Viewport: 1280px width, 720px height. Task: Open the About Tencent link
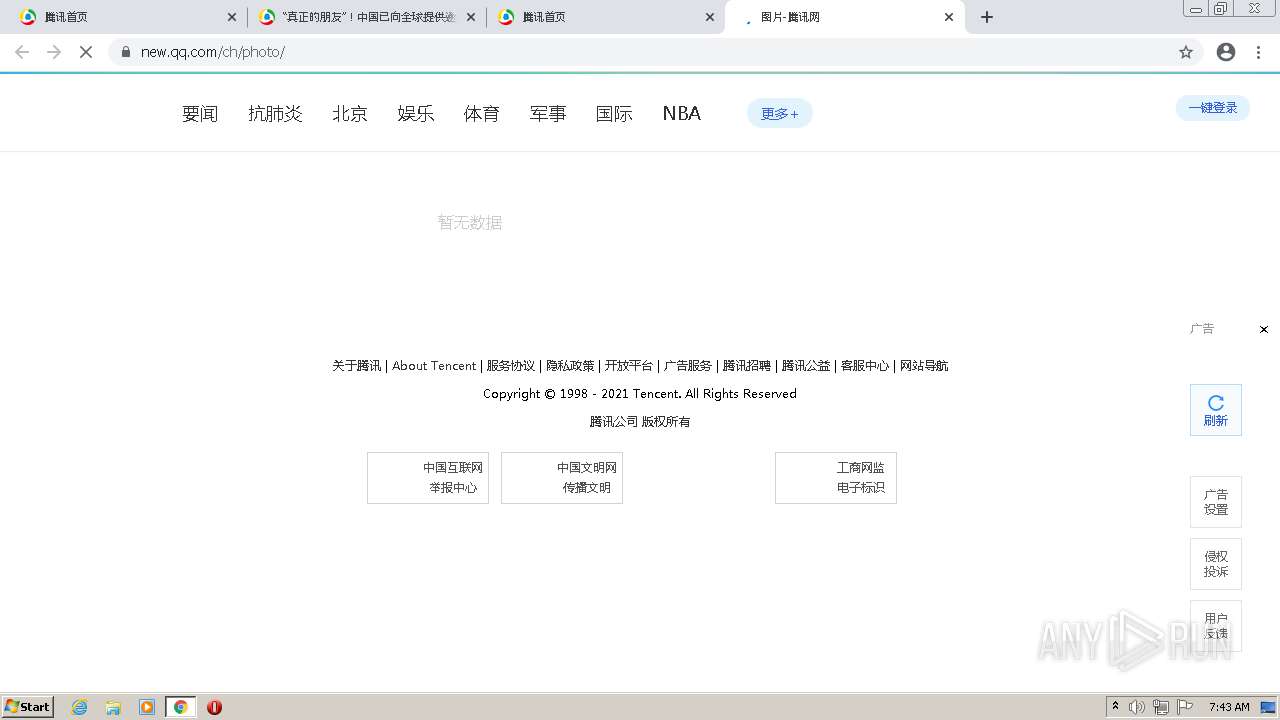[434, 366]
